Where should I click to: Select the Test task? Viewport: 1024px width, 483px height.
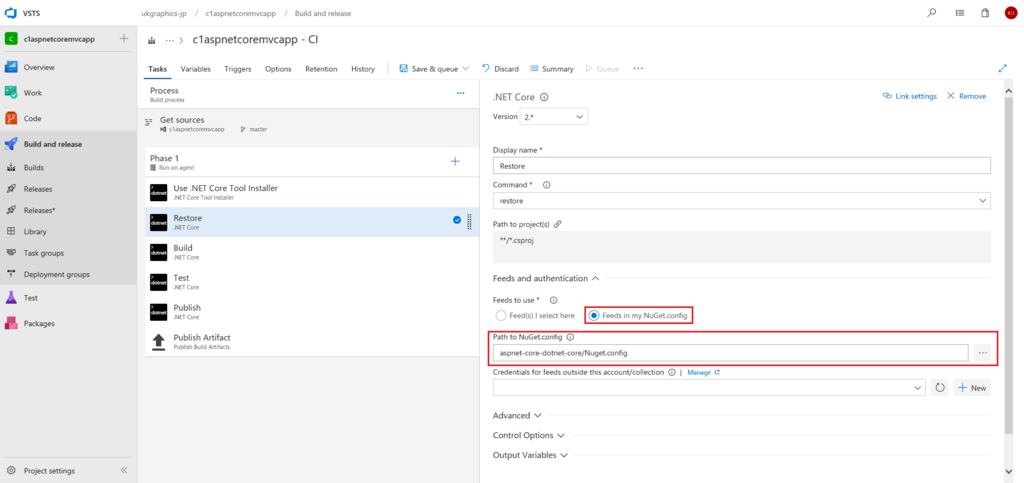(x=312, y=283)
